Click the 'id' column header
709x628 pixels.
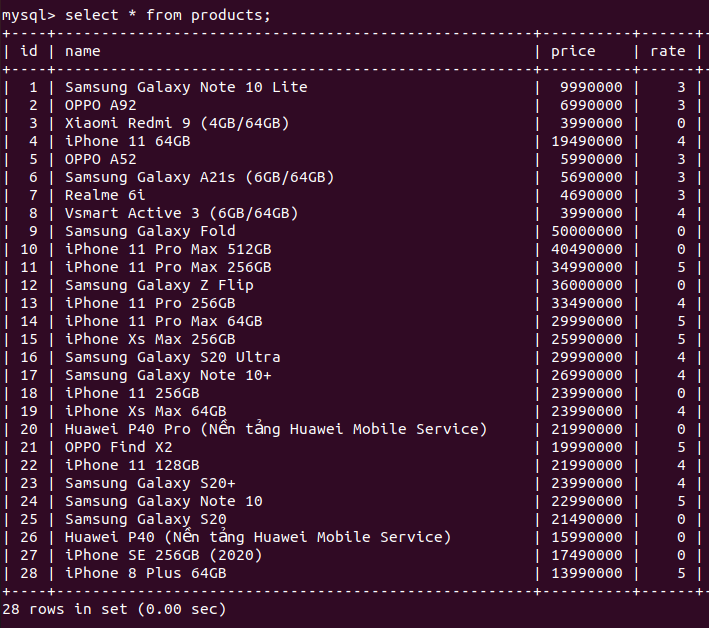(29, 51)
